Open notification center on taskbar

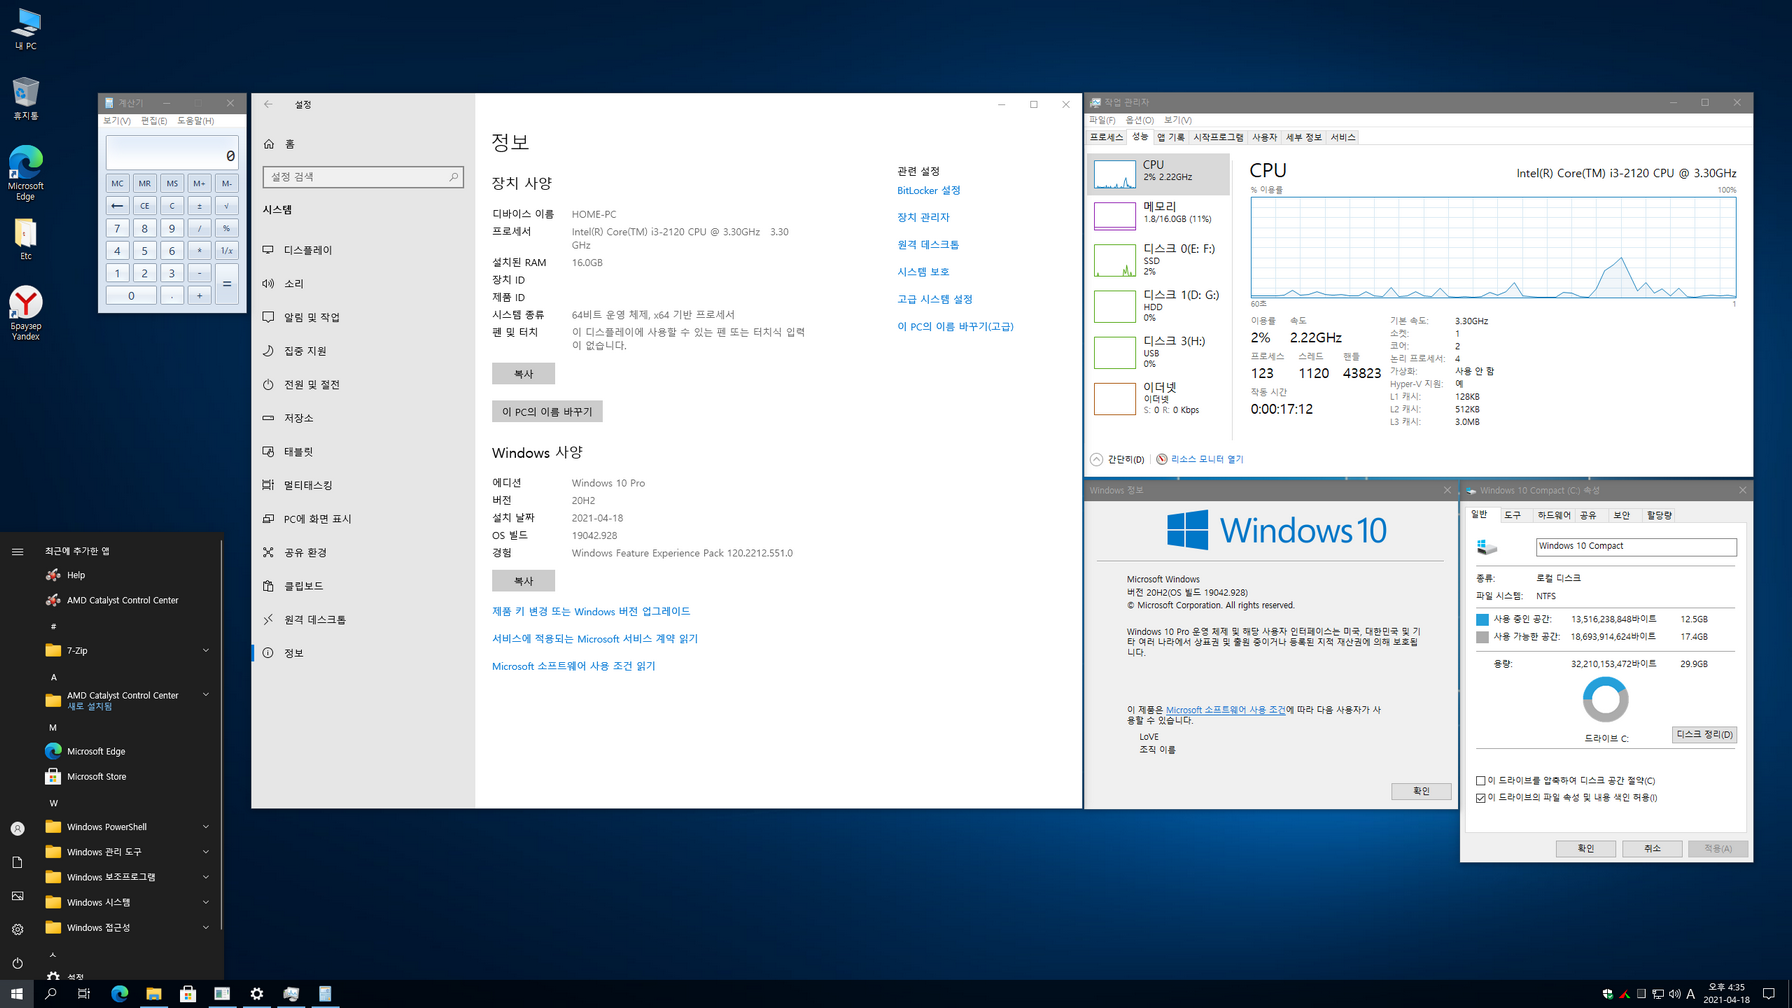click(x=1769, y=994)
